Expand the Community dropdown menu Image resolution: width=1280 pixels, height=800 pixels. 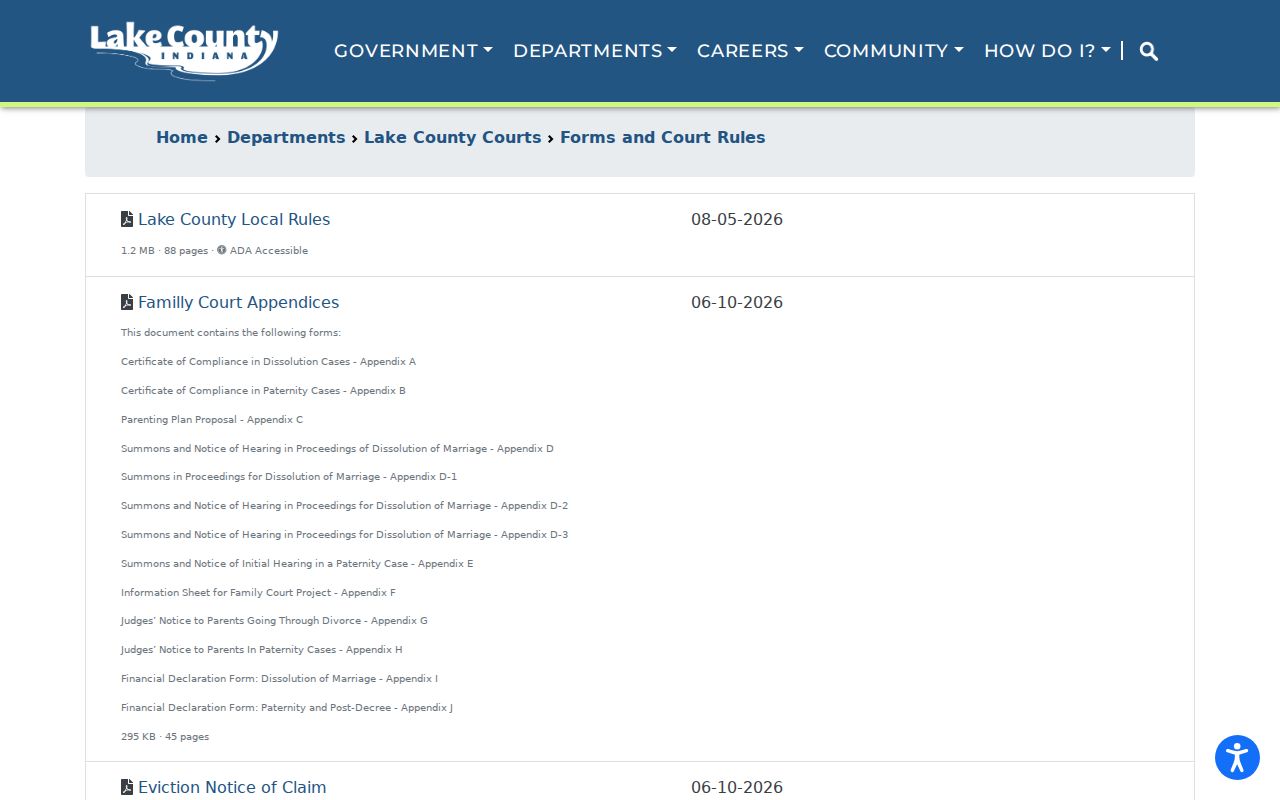coord(894,50)
